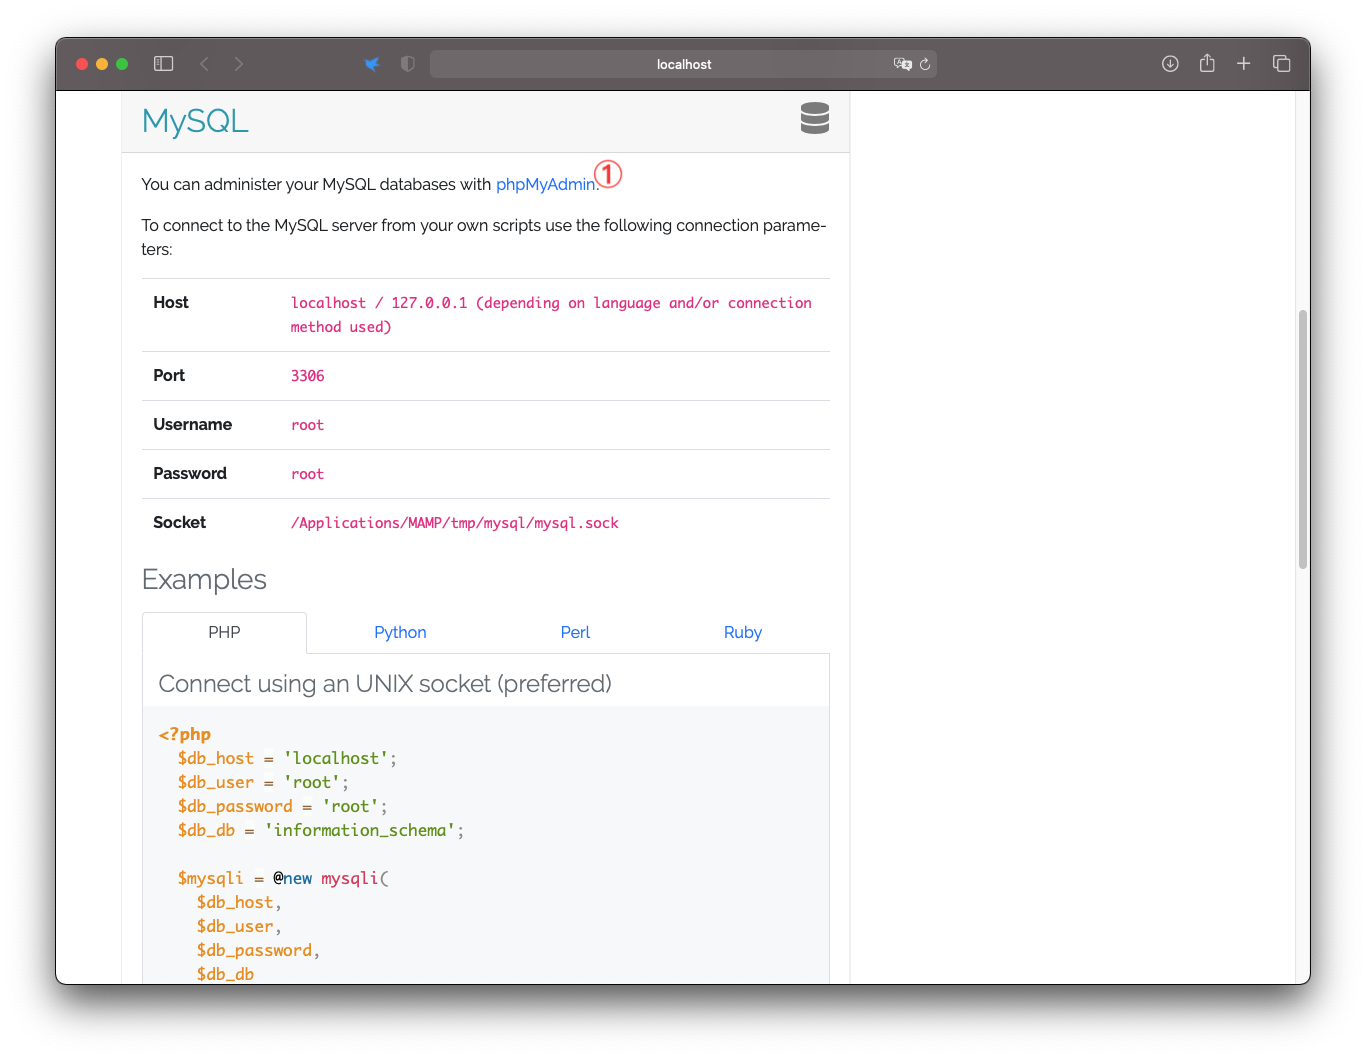Click the localhost address bar
The image size is (1366, 1058).
(x=683, y=64)
